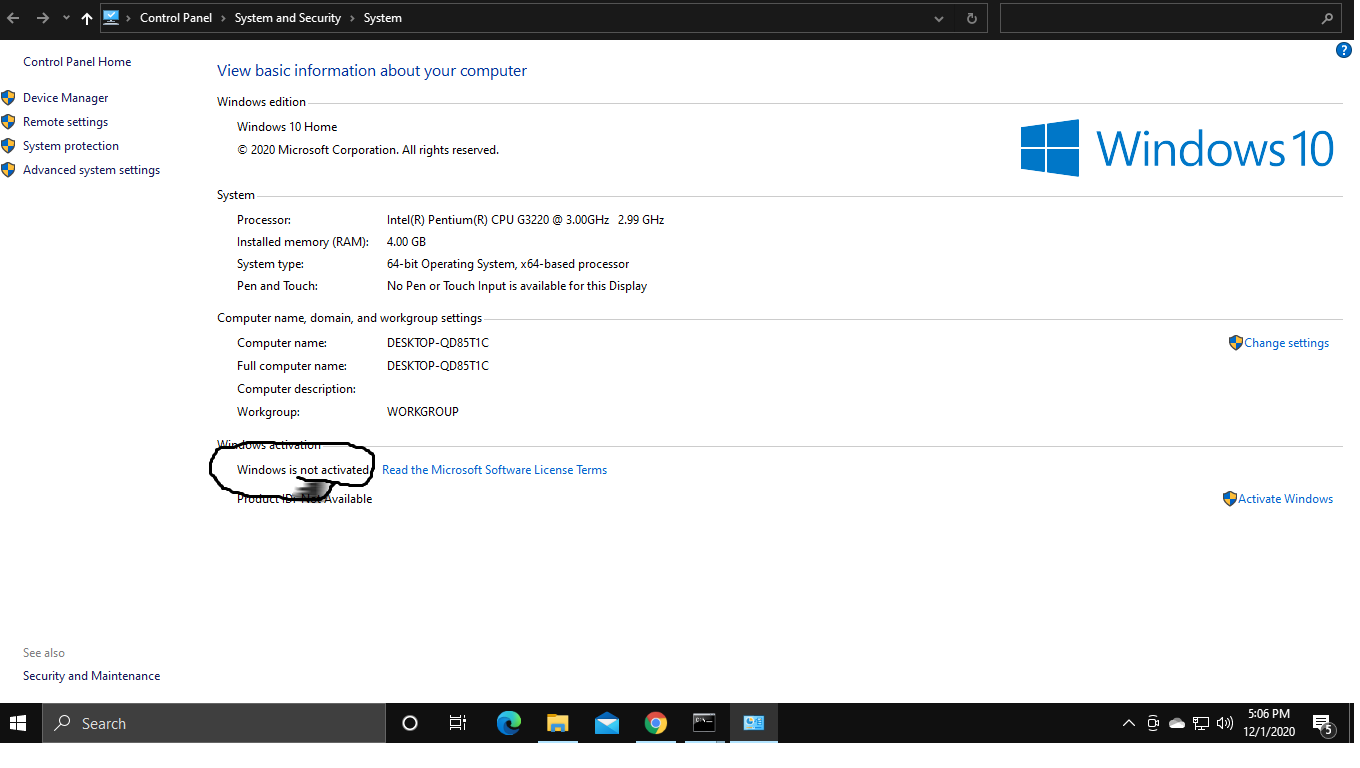Open the volume control tray icon
Screen dimensions: 1360x768
1225,723
